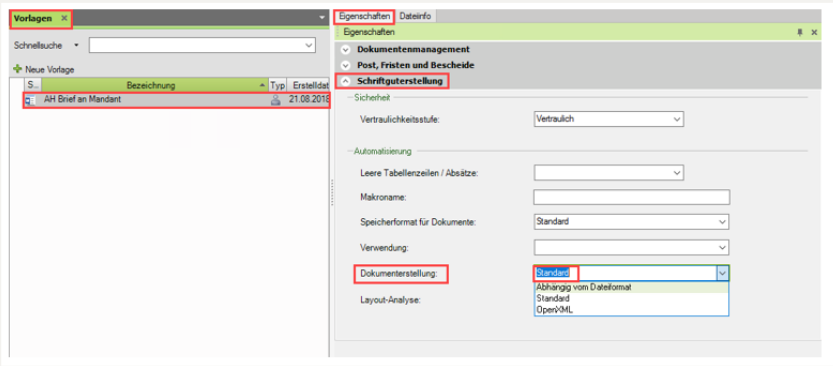
Task: Click the highlighted Standard text in Dokumenterstellung
Action: [x=552, y=273]
